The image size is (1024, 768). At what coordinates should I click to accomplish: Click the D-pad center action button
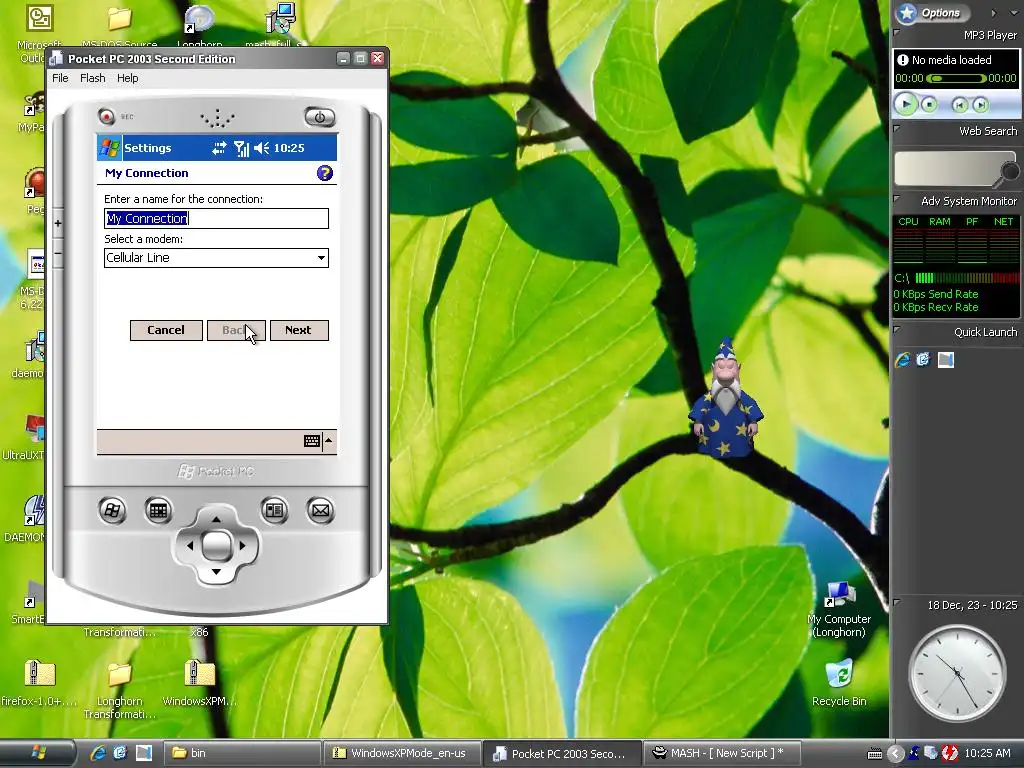(x=216, y=546)
